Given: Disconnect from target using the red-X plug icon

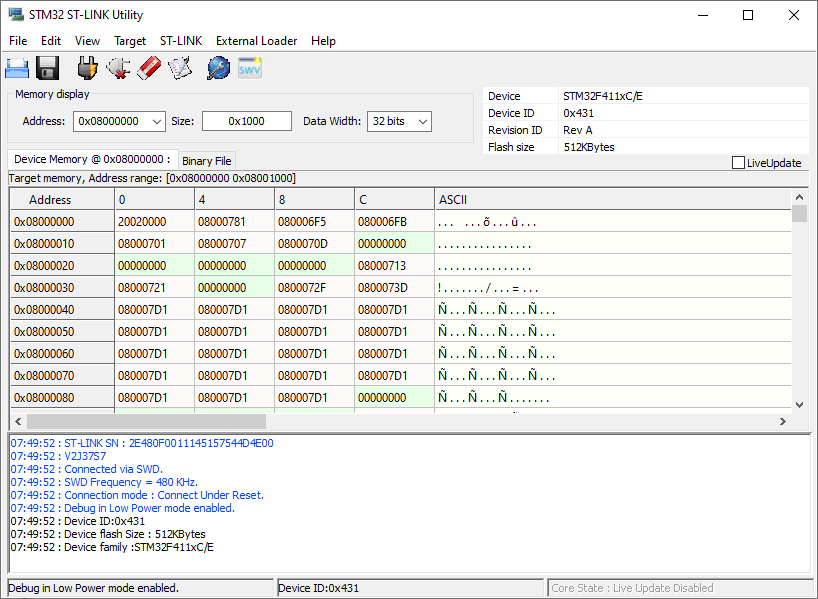Looking at the screenshot, I should click(x=118, y=68).
